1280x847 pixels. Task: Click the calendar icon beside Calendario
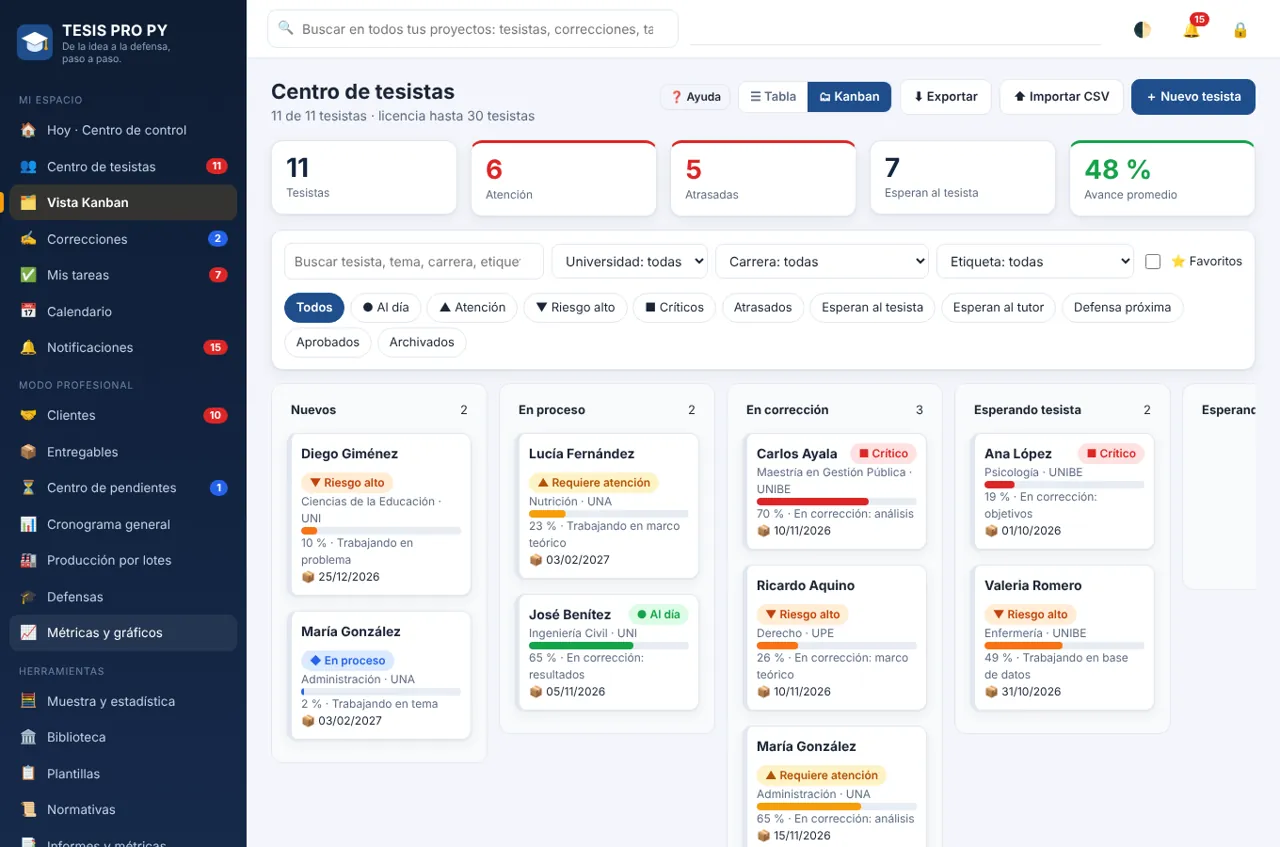(x=28, y=311)
